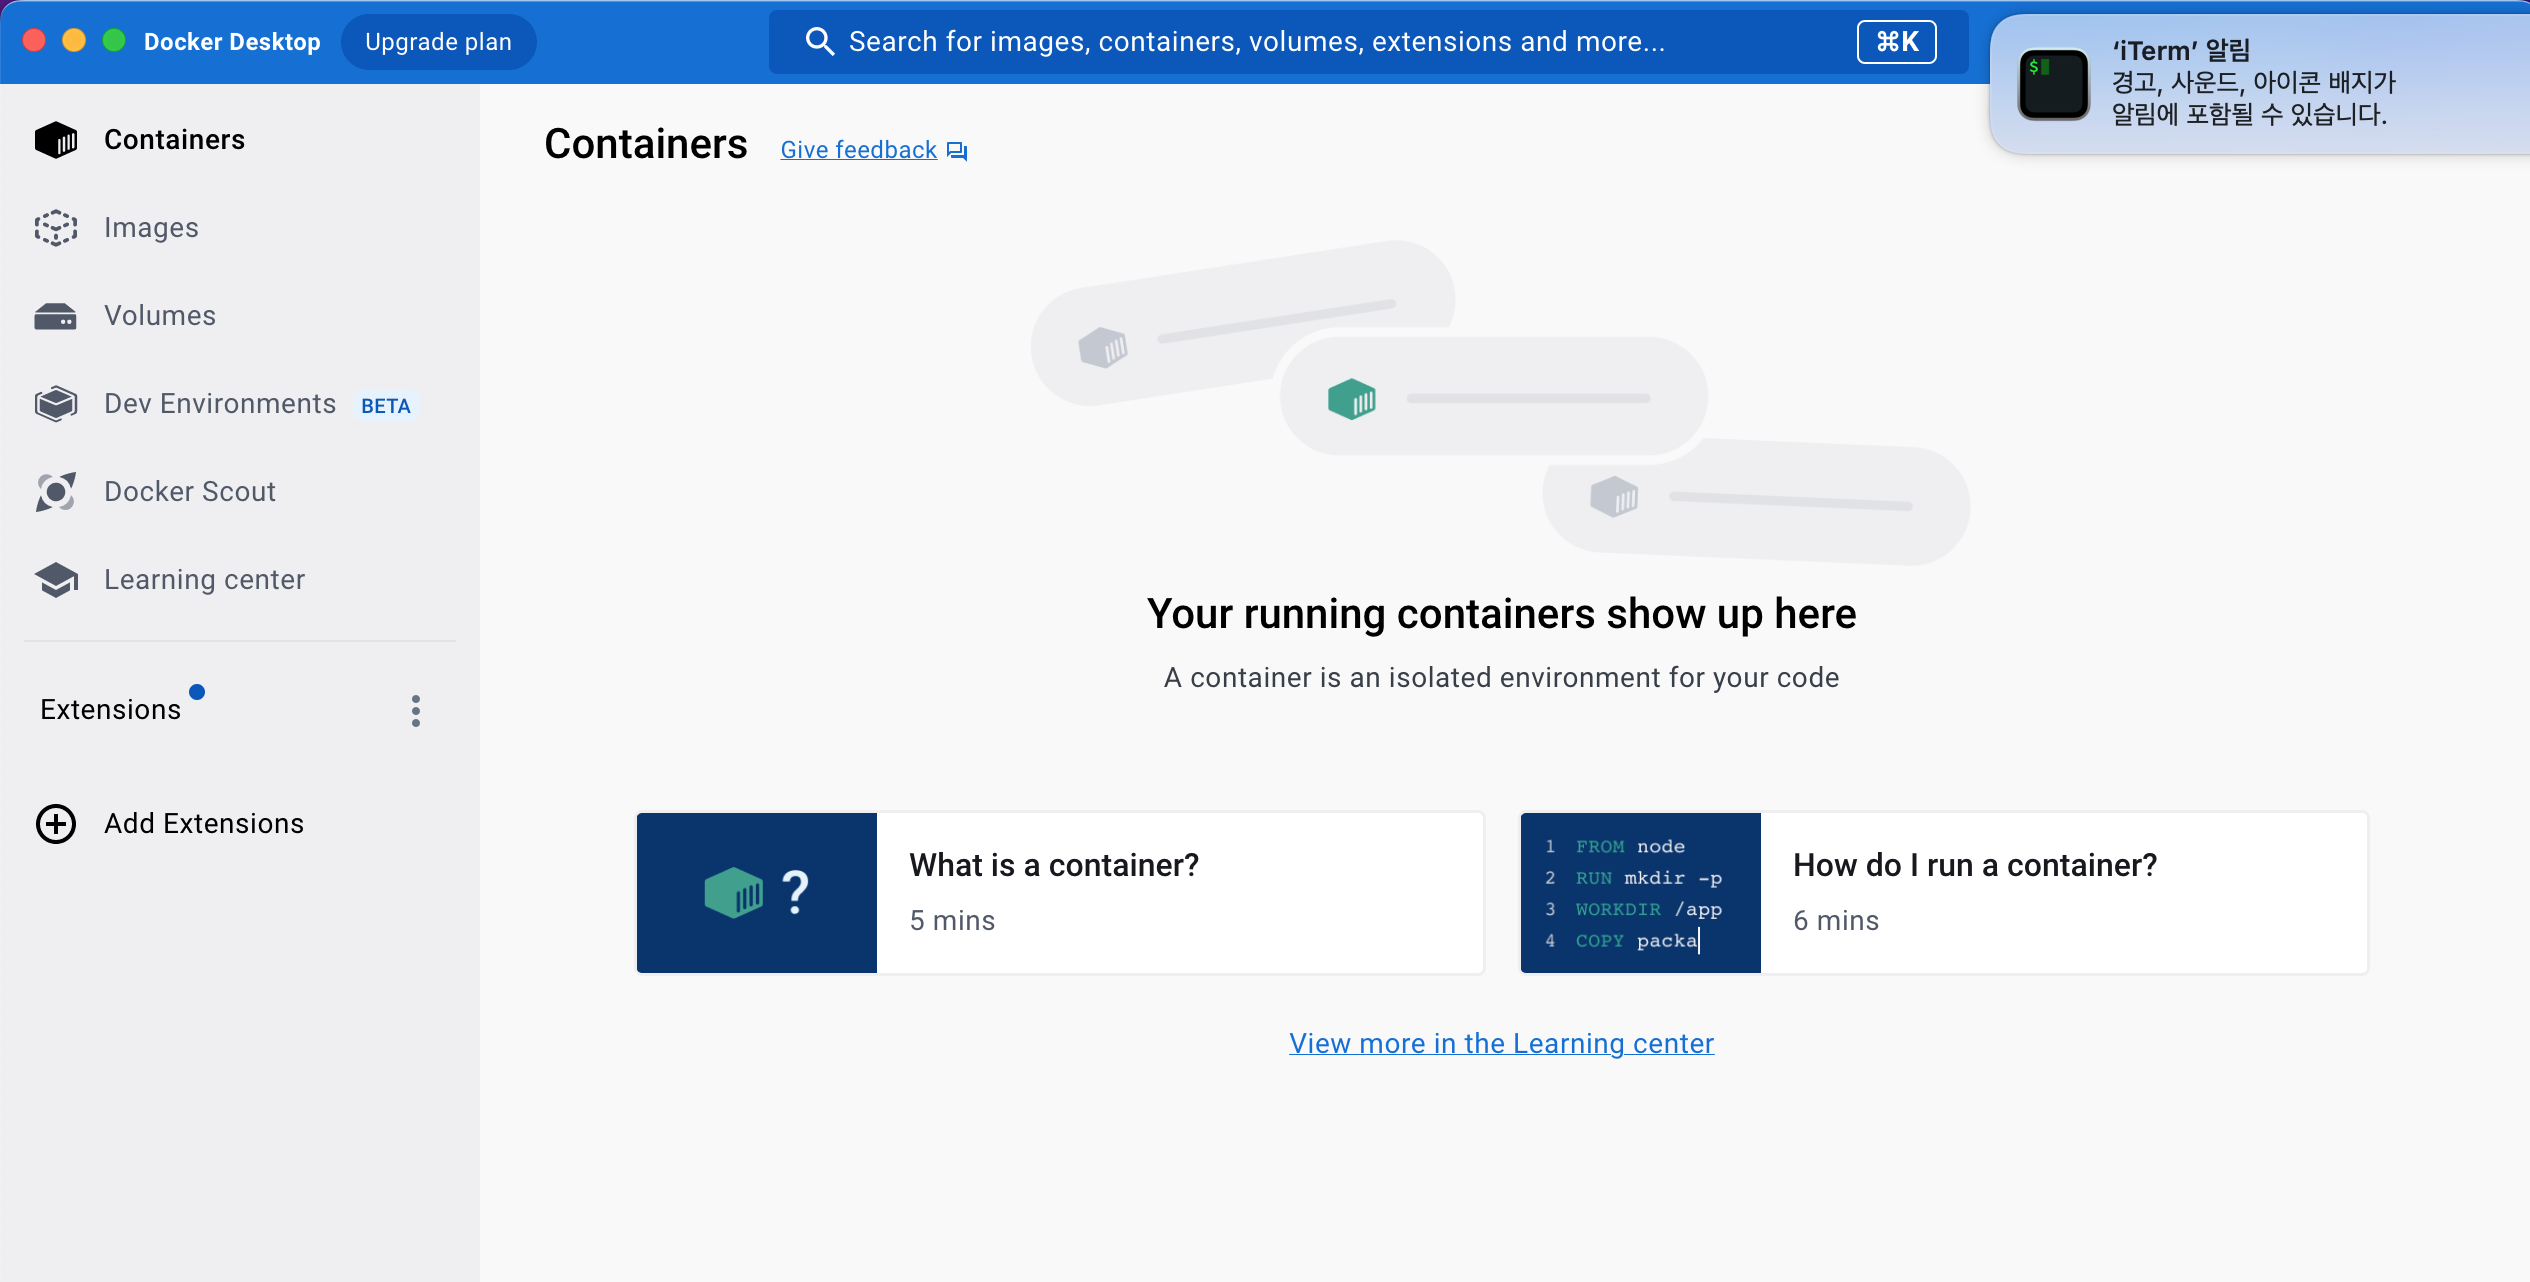The height and width of the screenshot is (1282, 2530).
Task: Go to the Volumes section label
Action: click(160, 316)
